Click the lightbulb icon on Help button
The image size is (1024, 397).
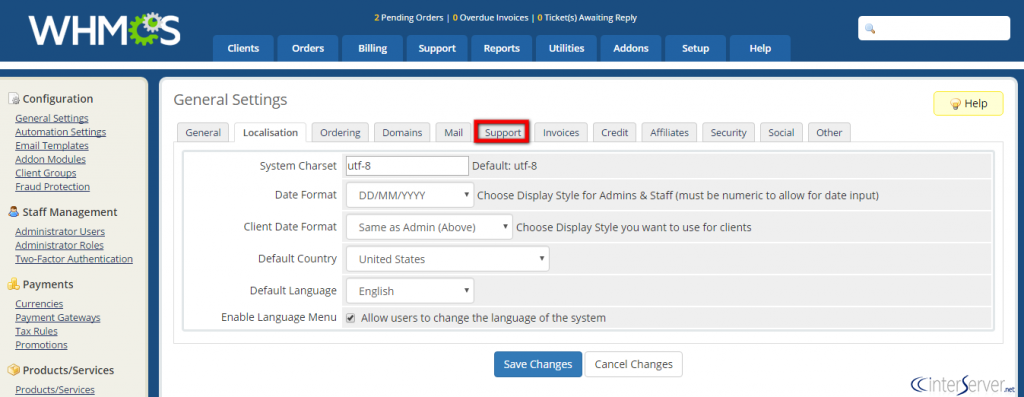955,104
